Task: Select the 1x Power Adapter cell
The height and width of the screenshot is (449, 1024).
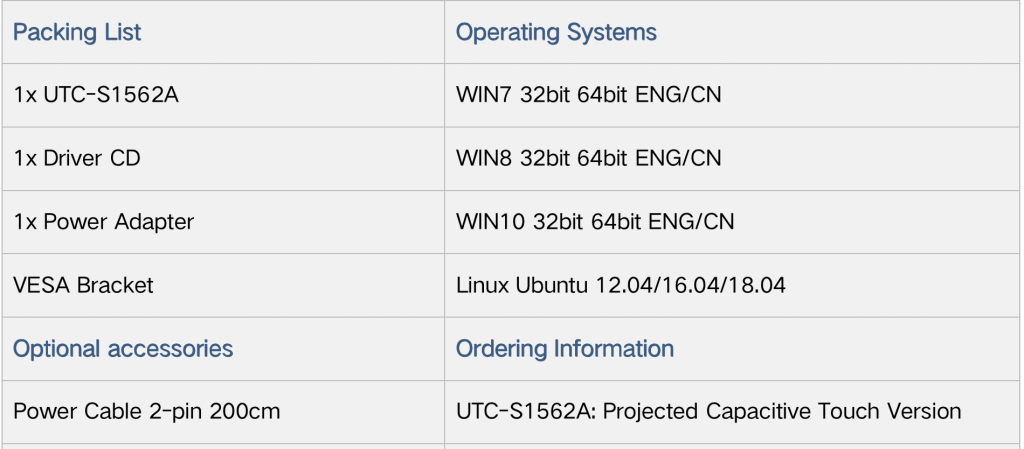Action: (x=223, y=222)
